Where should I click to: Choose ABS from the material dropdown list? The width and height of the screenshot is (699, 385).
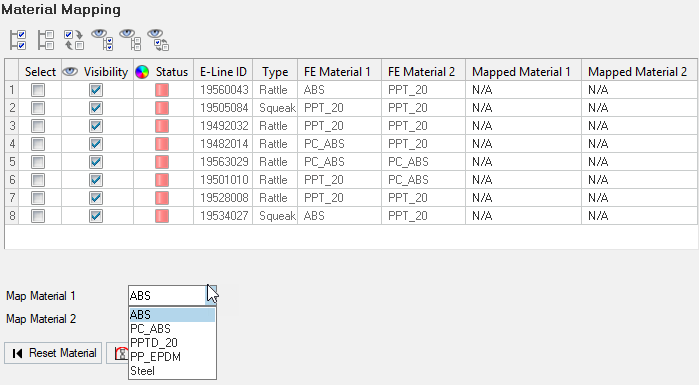(172, 315)
